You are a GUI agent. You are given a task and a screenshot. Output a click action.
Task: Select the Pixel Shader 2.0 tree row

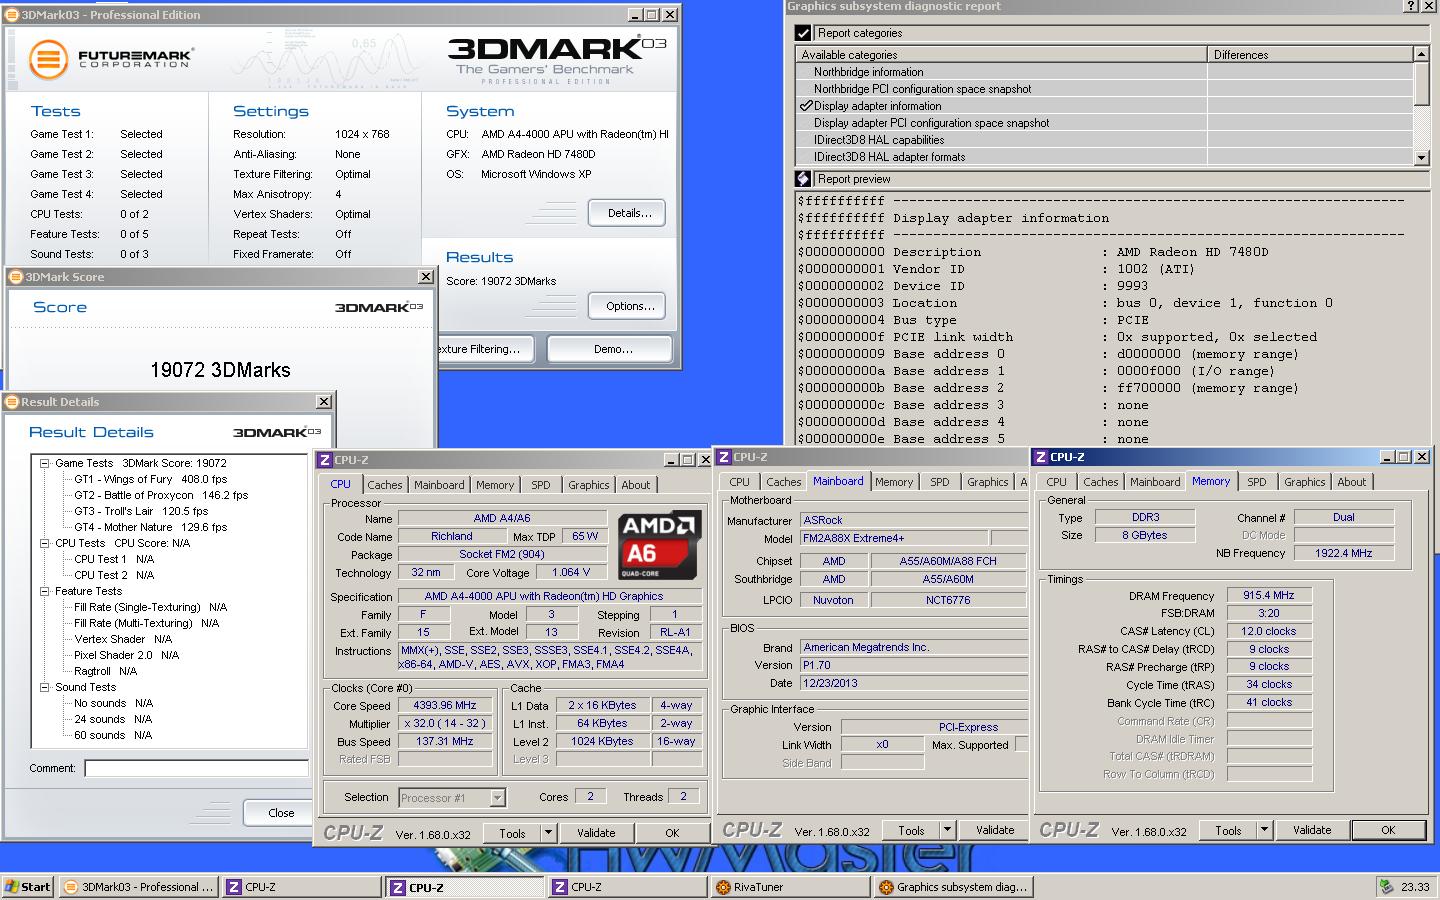126,655
